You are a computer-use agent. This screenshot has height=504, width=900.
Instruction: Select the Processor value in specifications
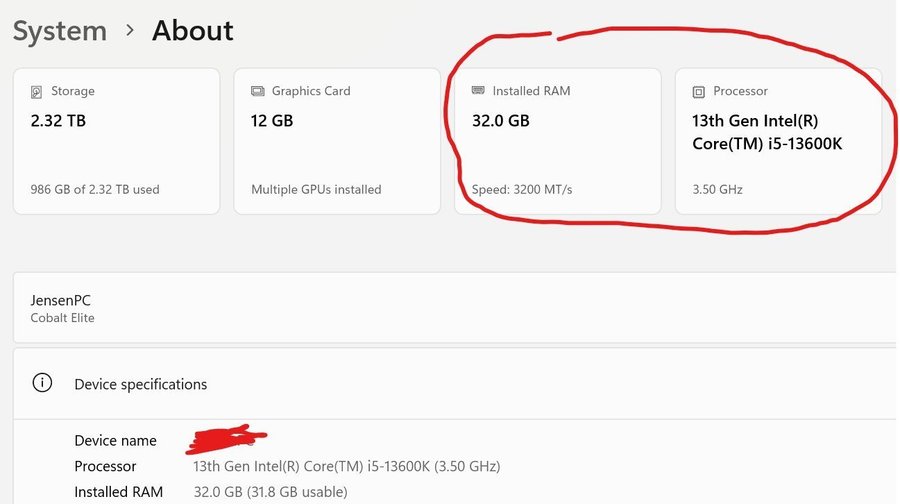(x=347, y=466)
